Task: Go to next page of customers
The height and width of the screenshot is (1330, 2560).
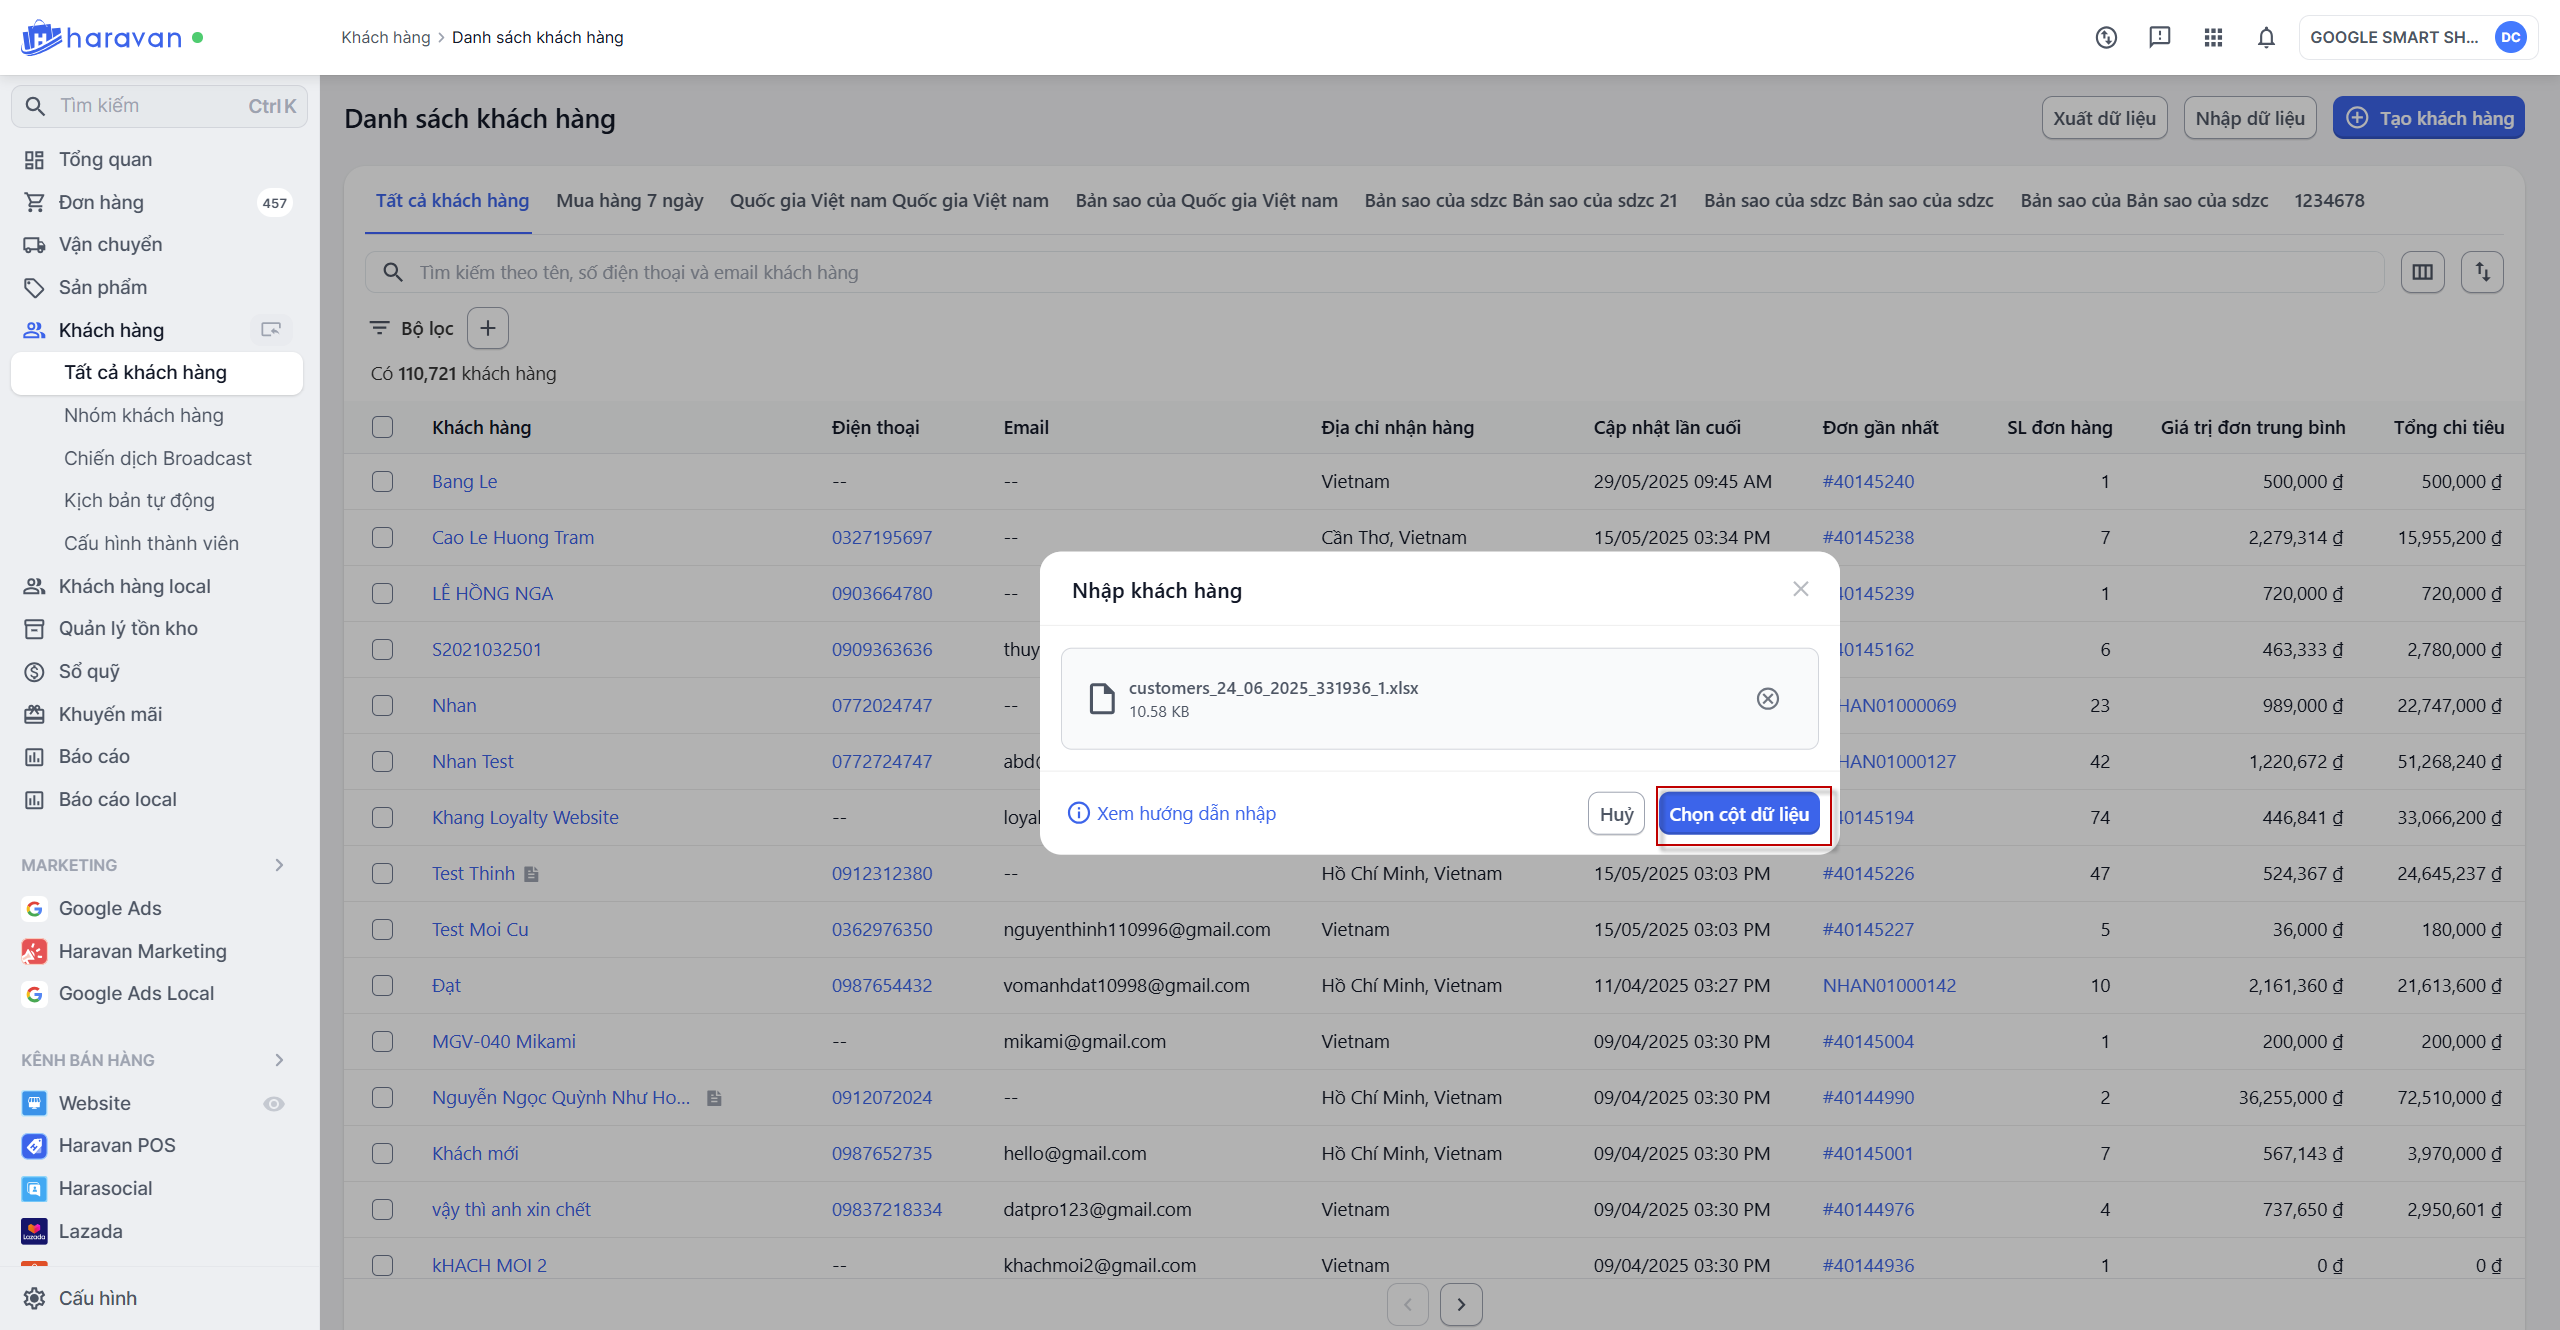Action: coord(1460,1304)
